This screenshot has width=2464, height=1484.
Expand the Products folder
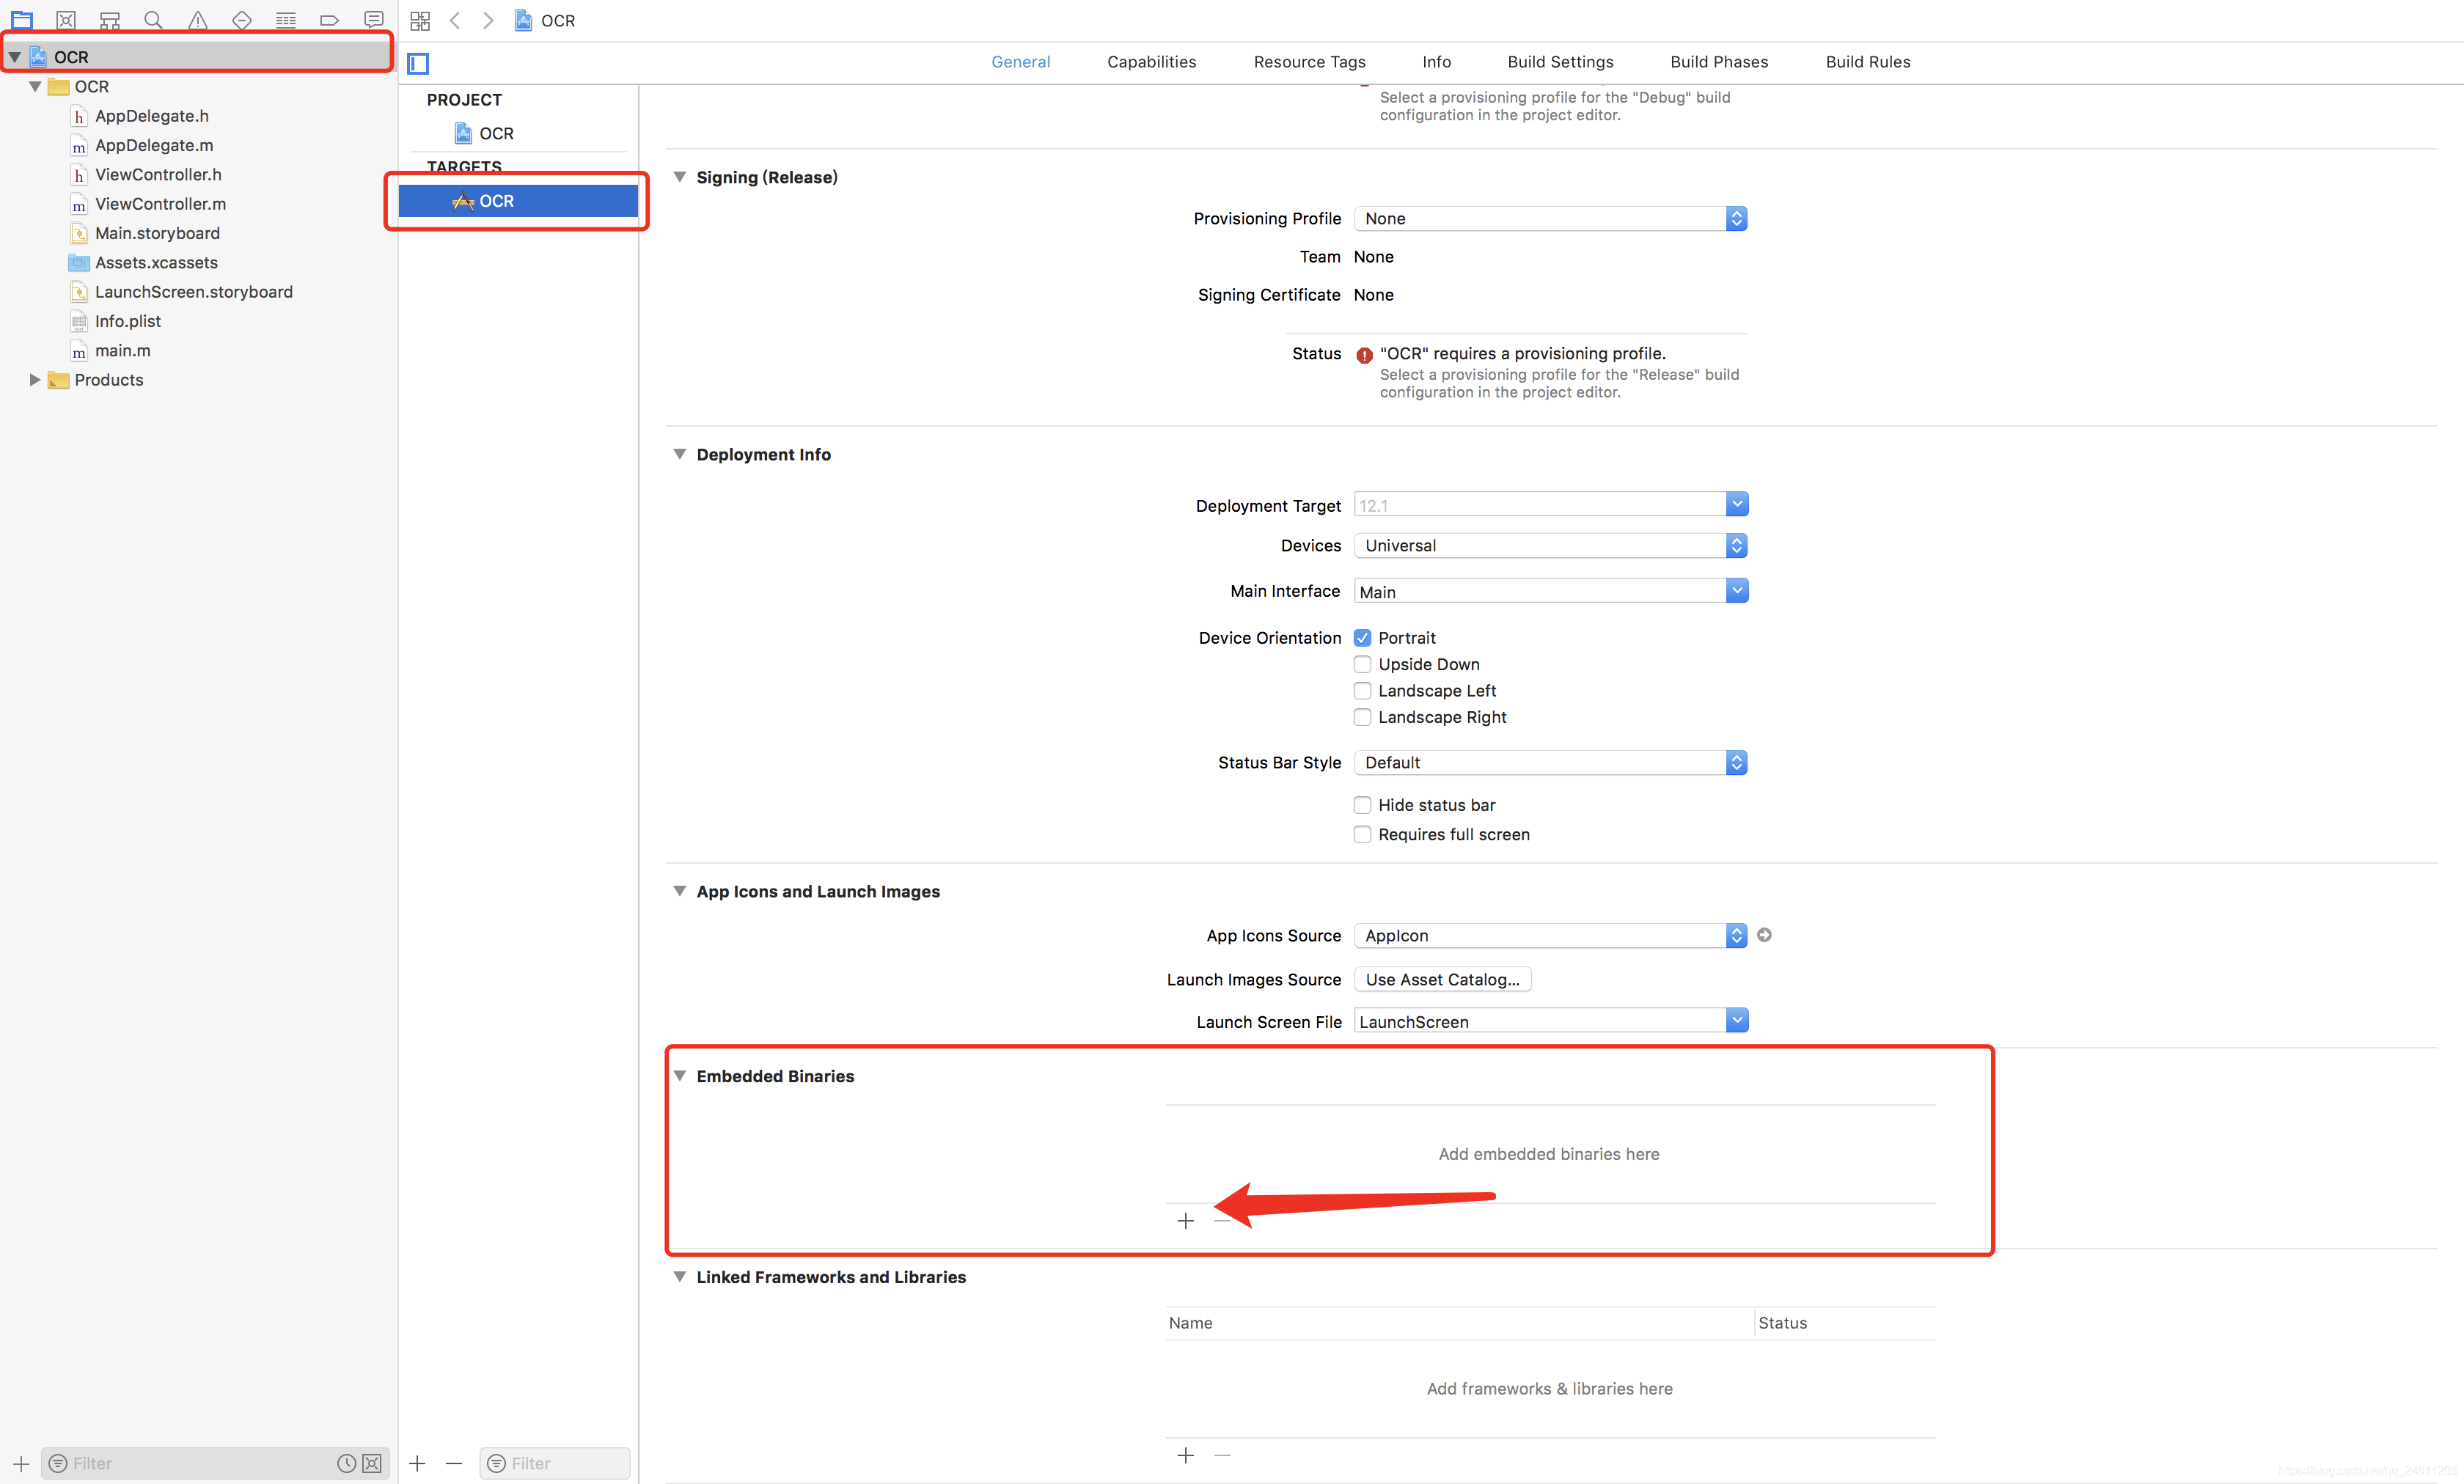tap(35, 380)
